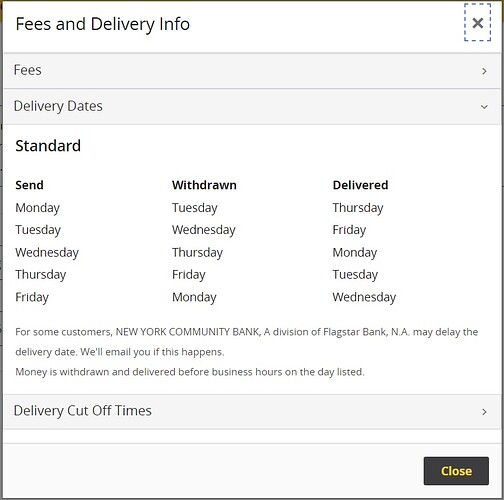Click the 'Money is withdrawn and delivered' note

(190, 372)
